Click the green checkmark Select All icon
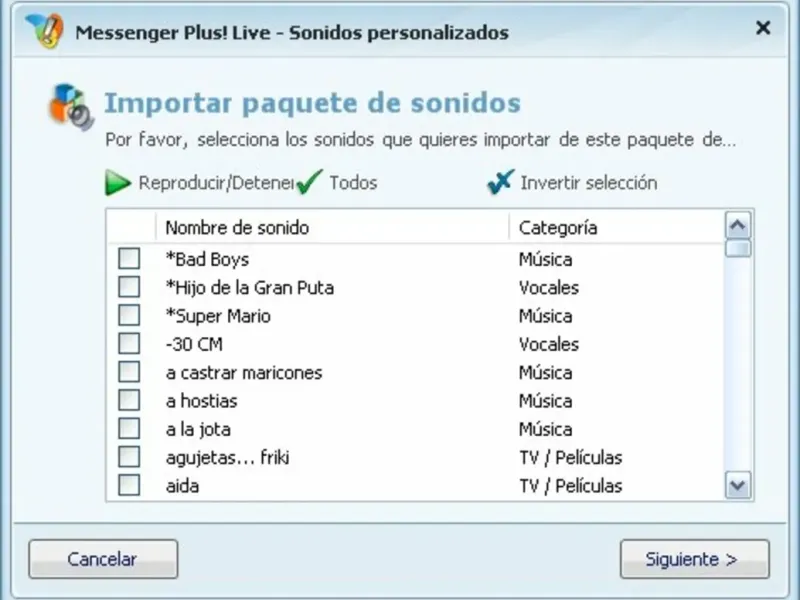Image resolution: width=800 pixels, height=600 pixels. [310, 183]
